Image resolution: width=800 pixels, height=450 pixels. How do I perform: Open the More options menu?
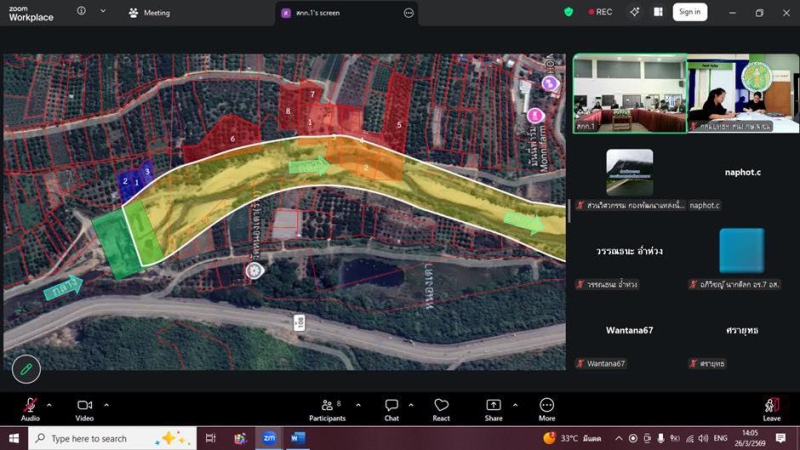[x=546, y=405]
